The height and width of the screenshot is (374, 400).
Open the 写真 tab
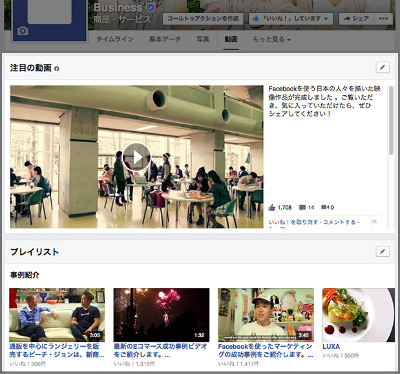pos(203,39)
